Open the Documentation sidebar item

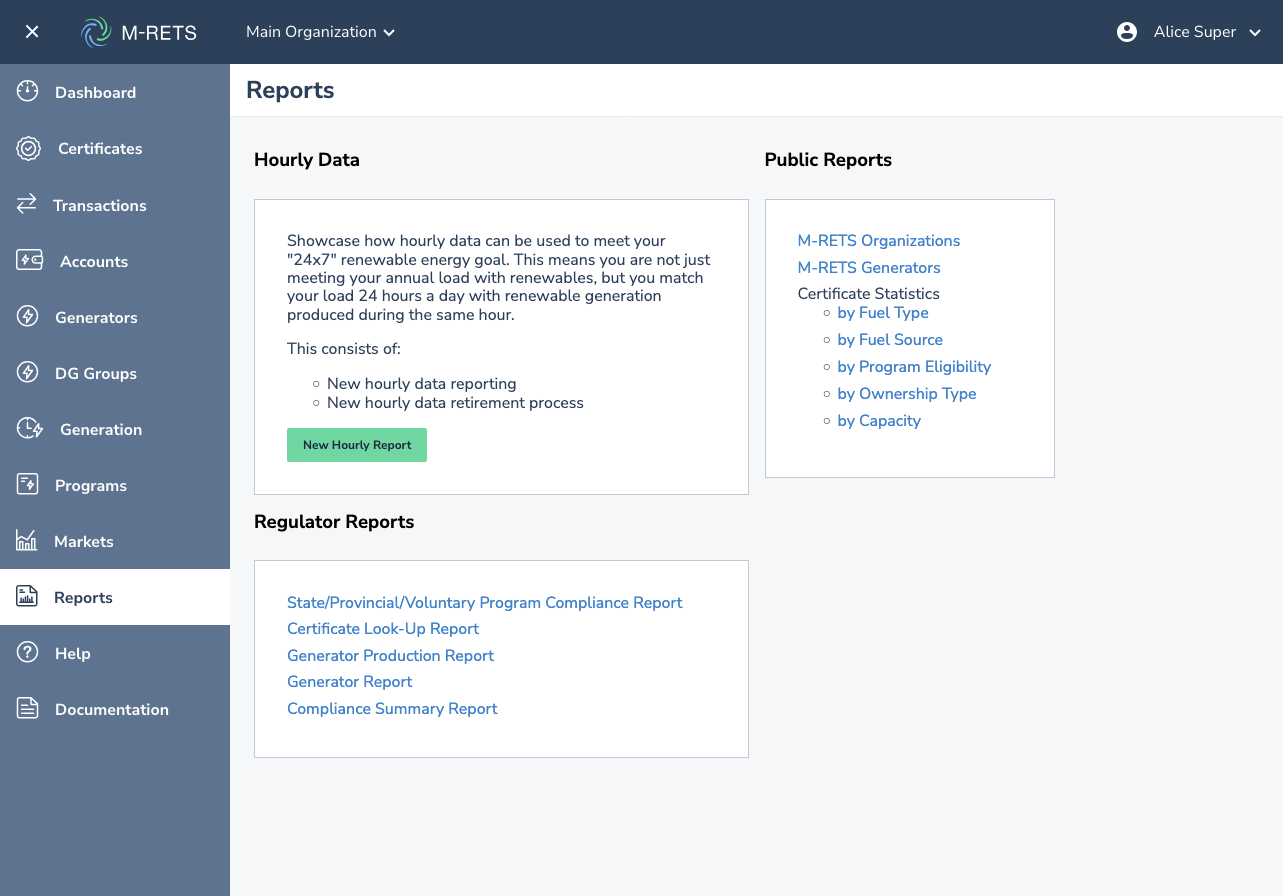(x=115, y=709)
